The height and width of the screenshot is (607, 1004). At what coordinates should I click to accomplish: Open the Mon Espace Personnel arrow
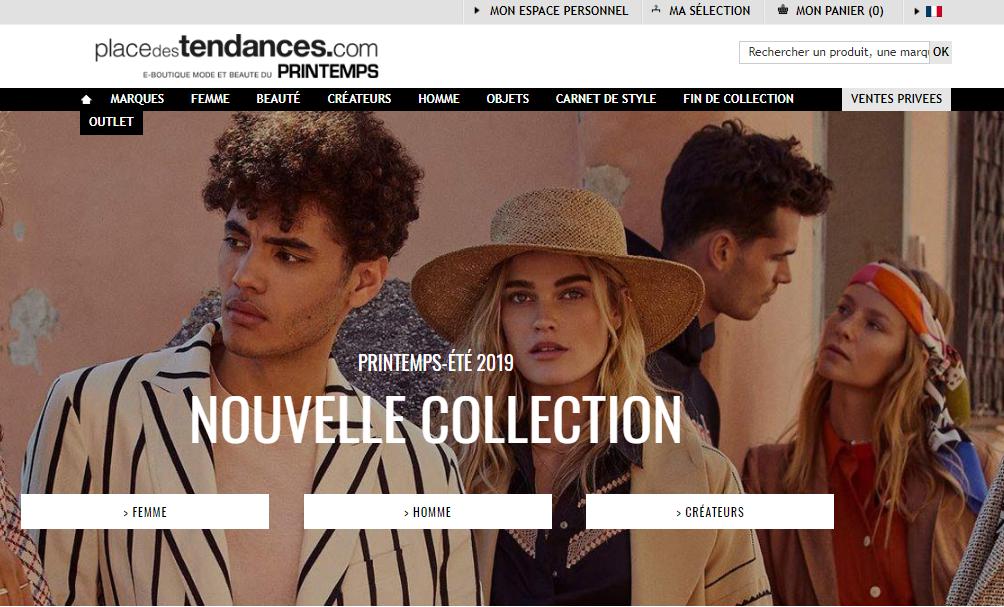tap(476, 11)
